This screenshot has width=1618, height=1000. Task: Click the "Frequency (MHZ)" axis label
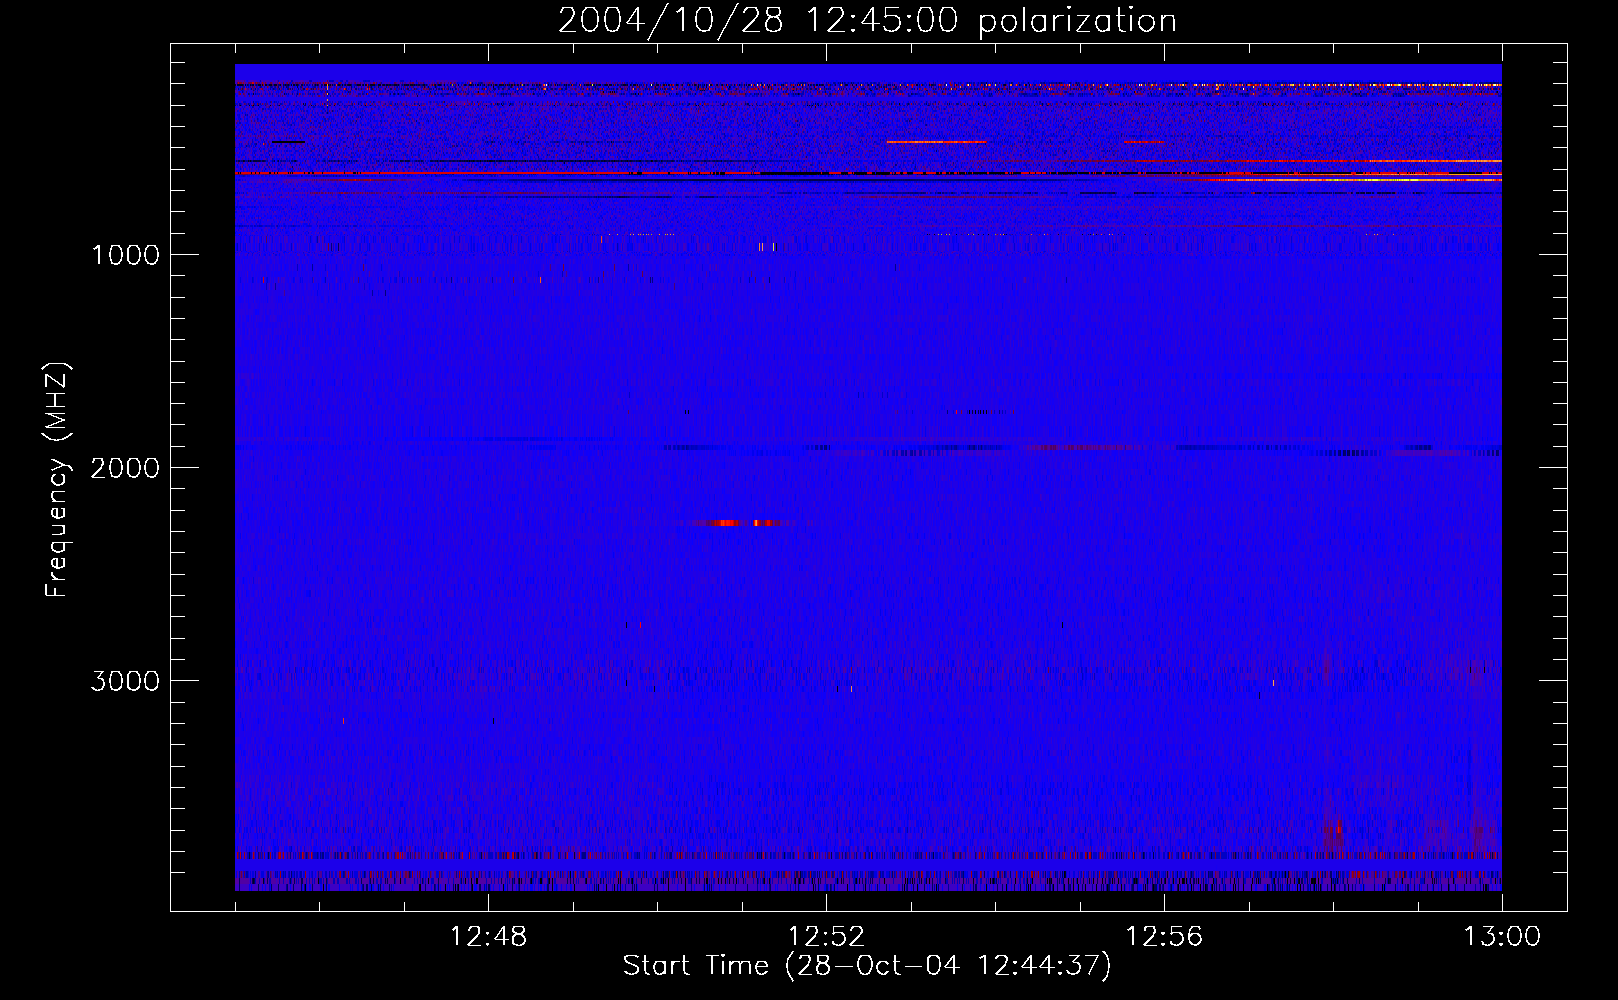(x=57, y=480)
